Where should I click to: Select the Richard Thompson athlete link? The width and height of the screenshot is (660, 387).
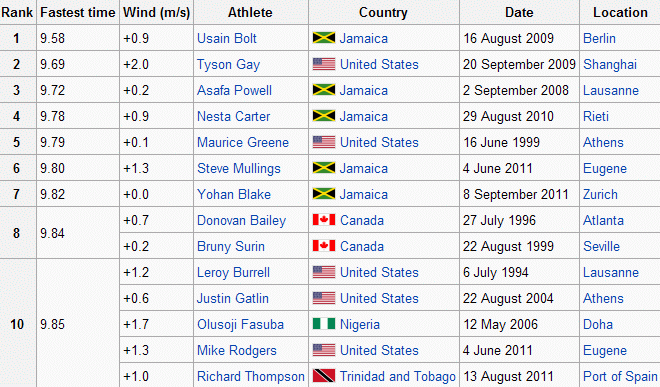[x=251, y=376]
